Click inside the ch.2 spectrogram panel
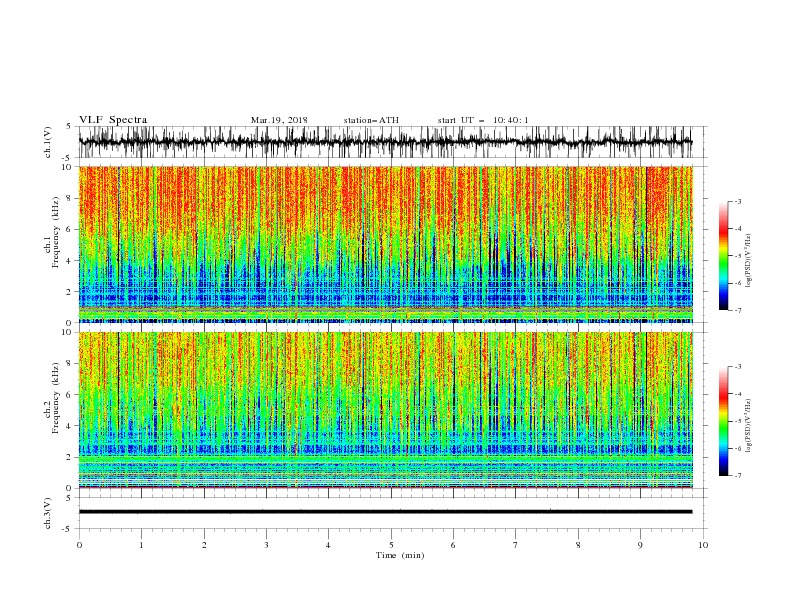 (x=385, y=410)
